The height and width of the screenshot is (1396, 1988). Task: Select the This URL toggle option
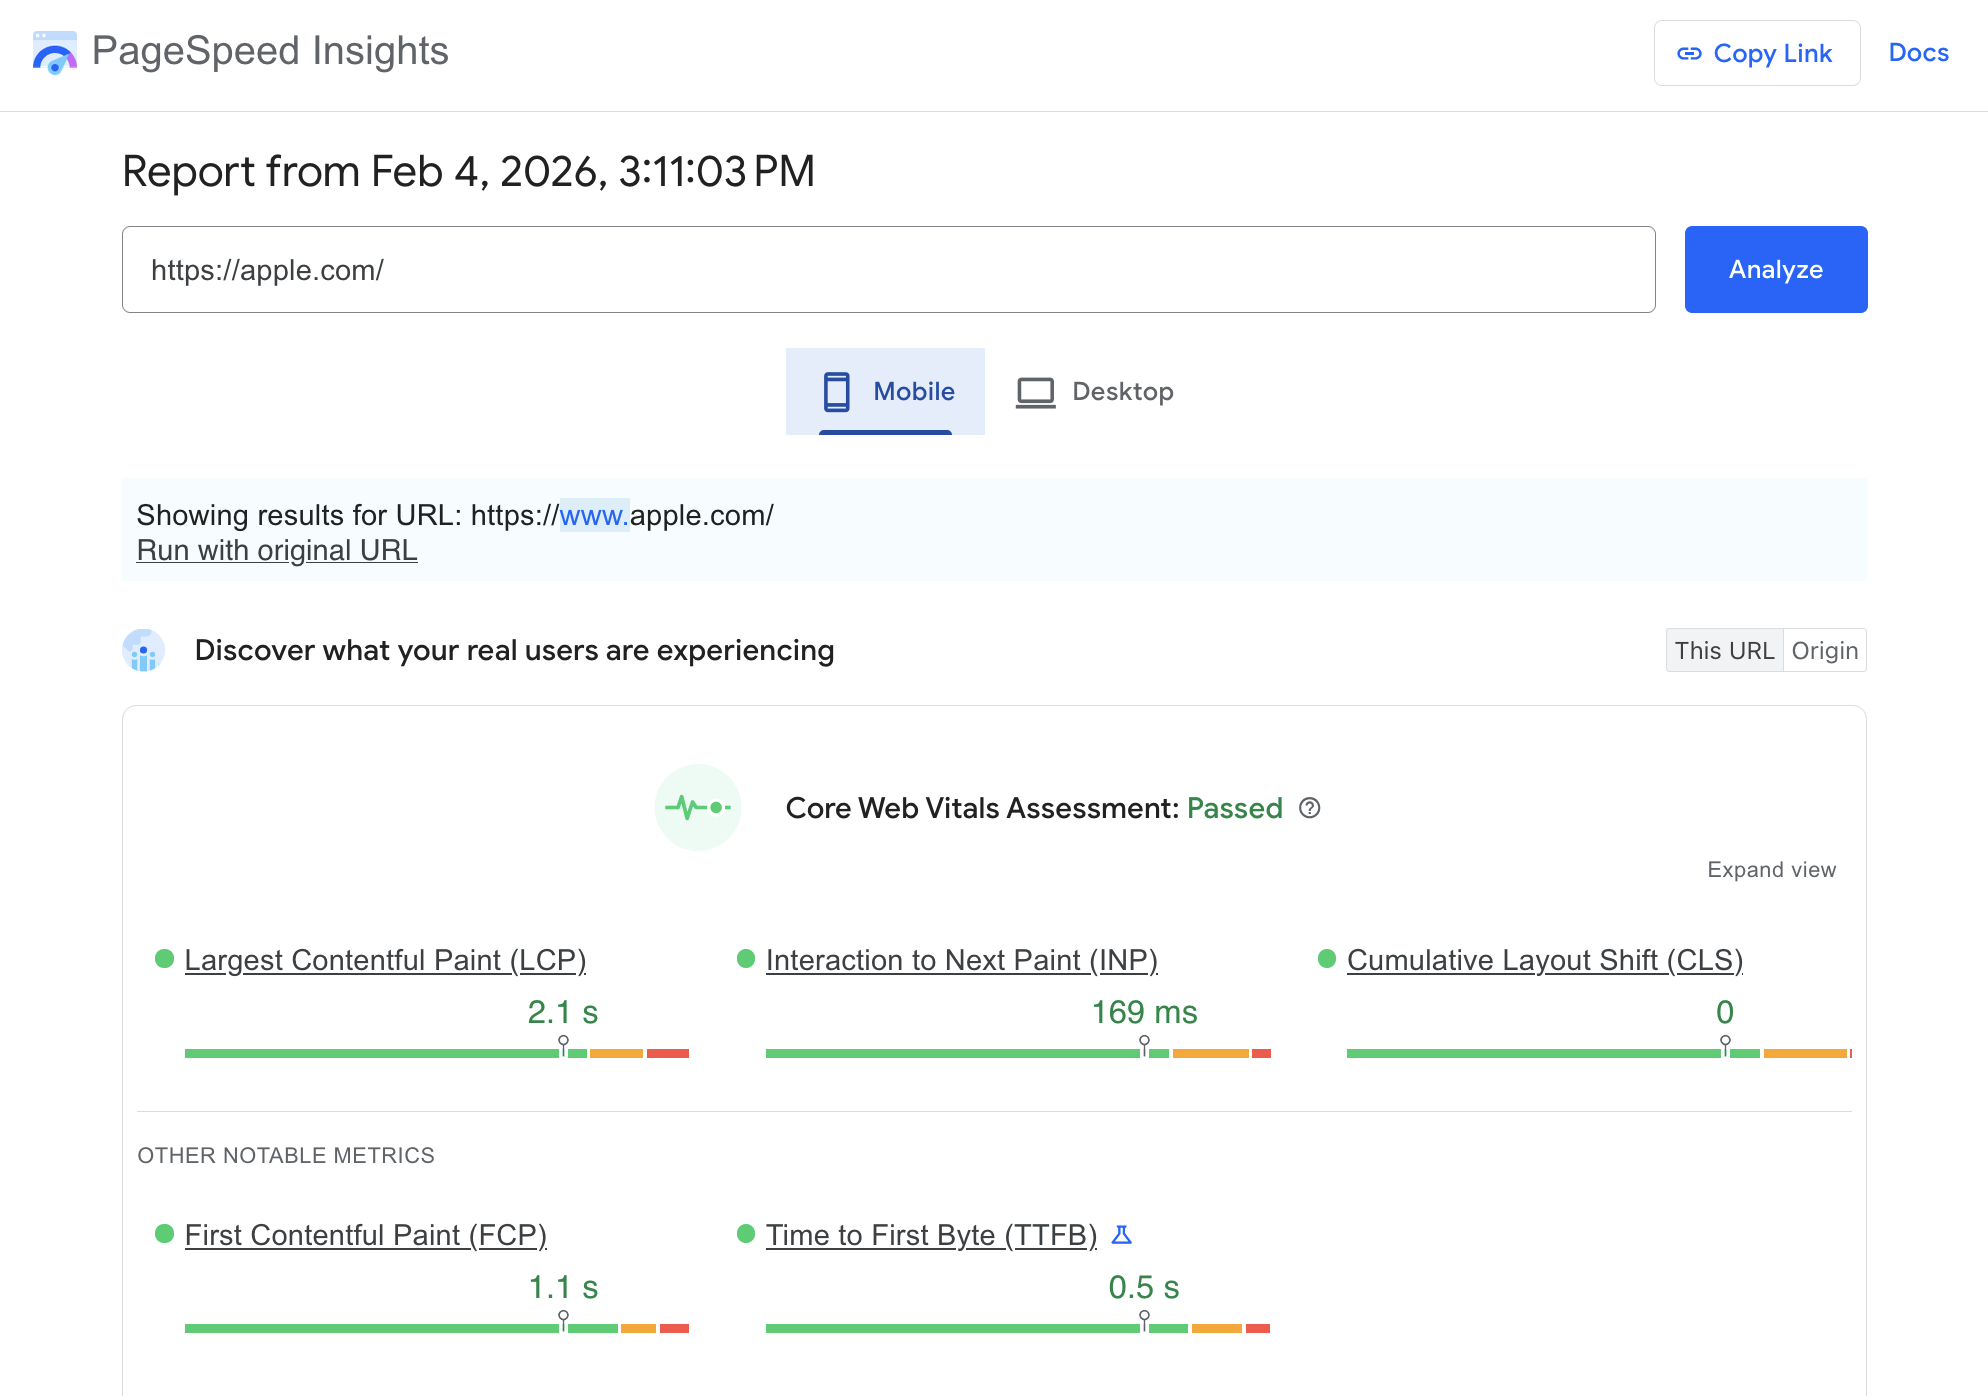(1724, 650)
